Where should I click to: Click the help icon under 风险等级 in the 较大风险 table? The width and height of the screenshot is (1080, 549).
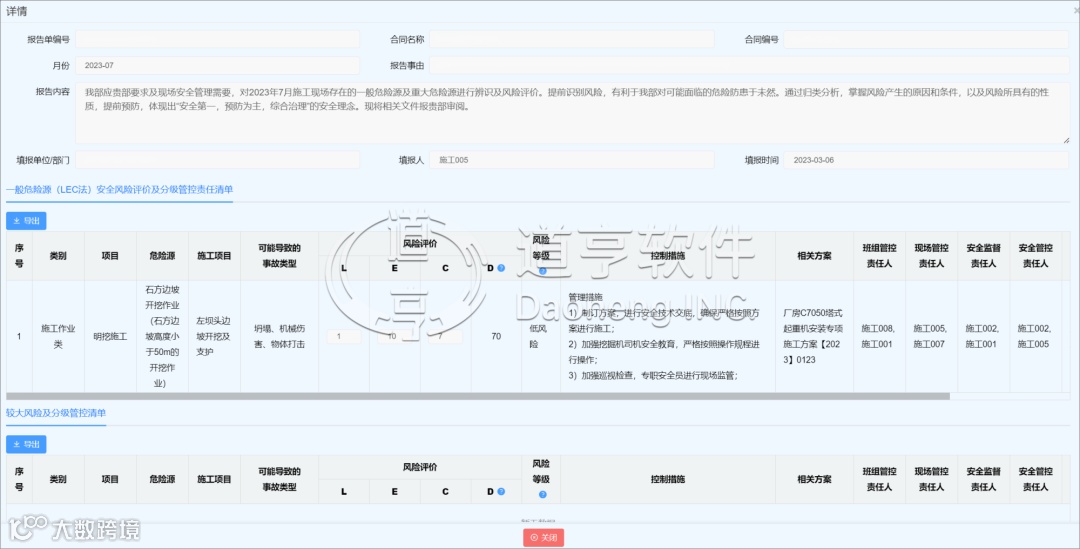point(542,495)
